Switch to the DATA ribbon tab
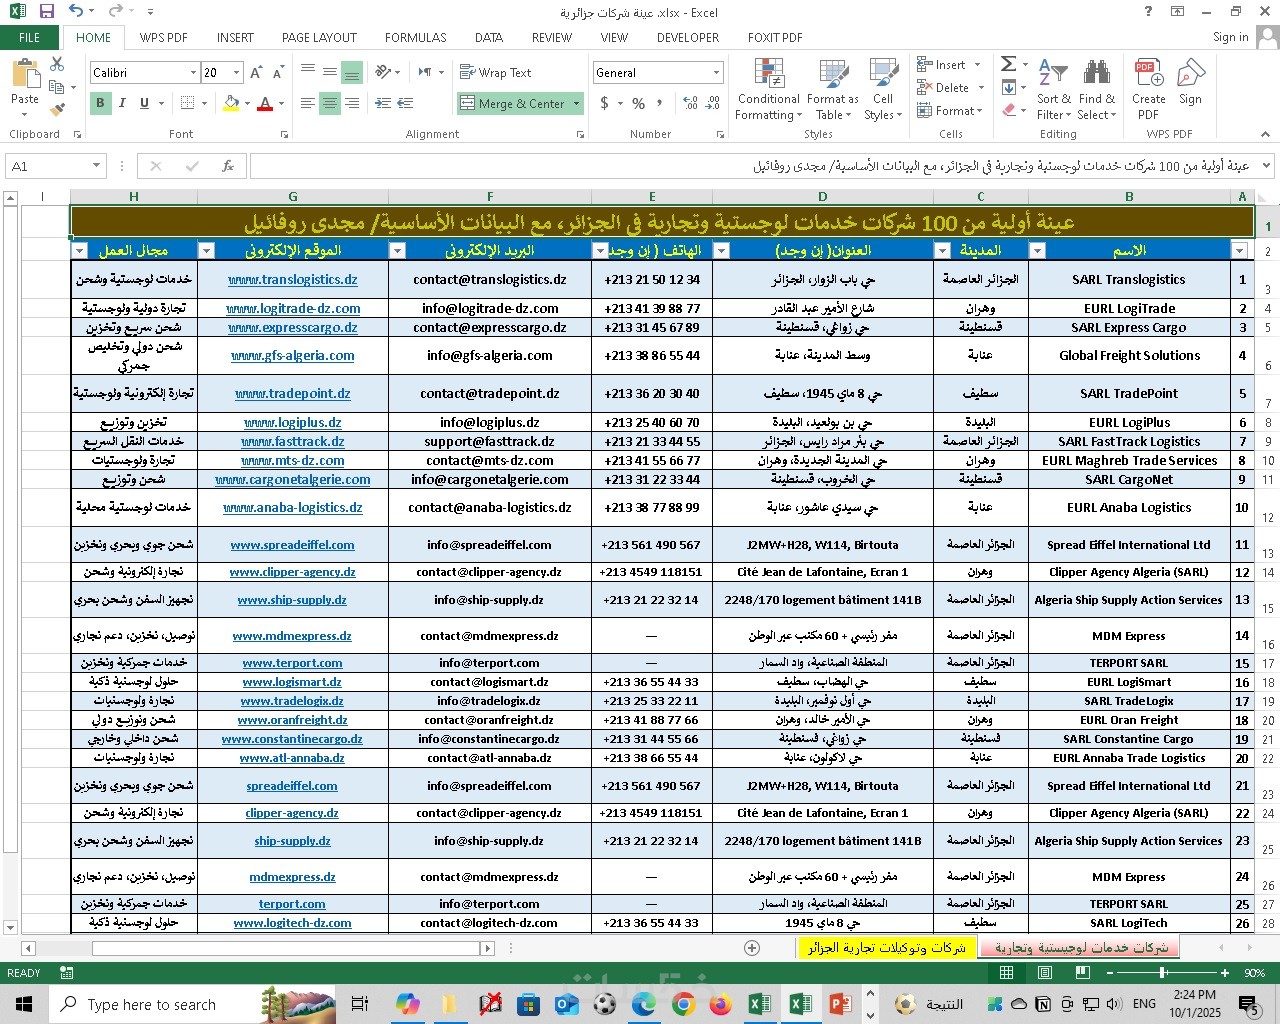Image resolution: width=1280 pixels, height=1024 pixels. (x=489, y=38)
